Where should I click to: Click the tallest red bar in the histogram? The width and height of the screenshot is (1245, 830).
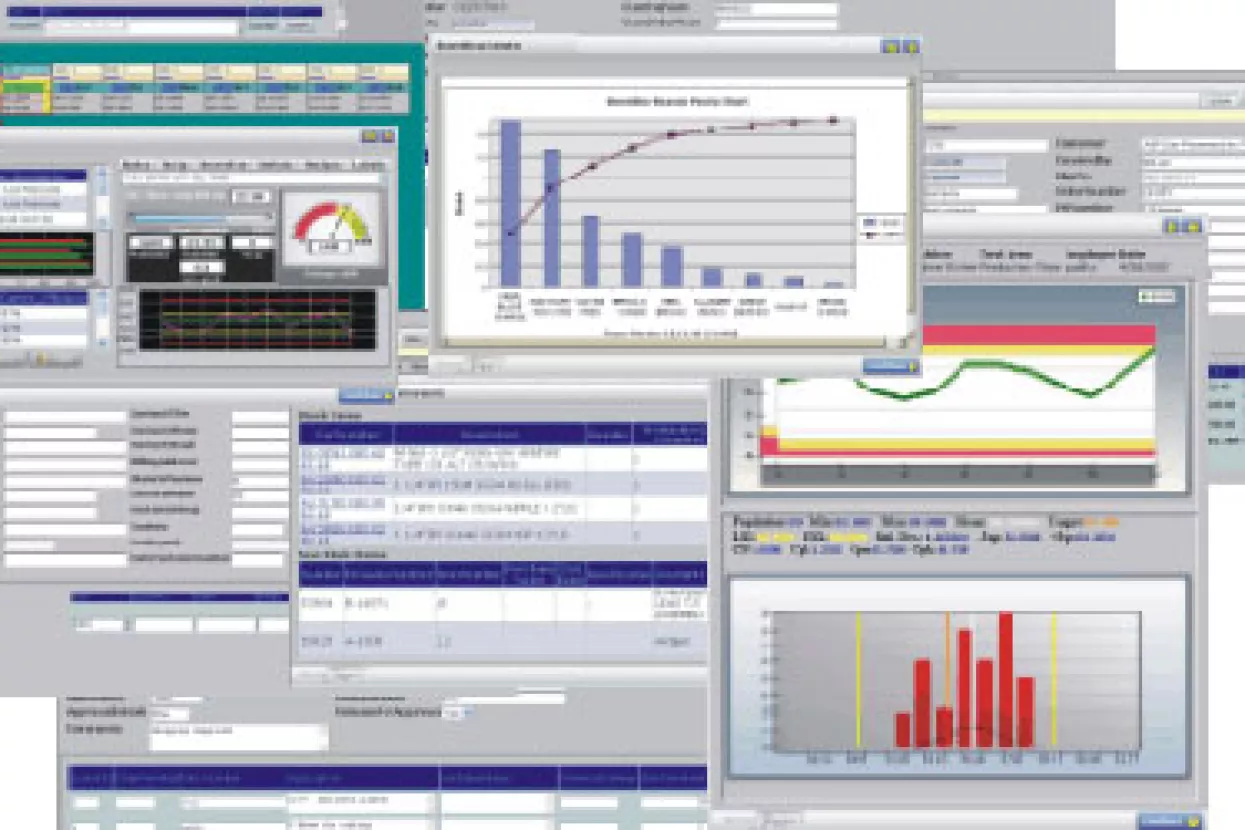[x=1006, y=680]
